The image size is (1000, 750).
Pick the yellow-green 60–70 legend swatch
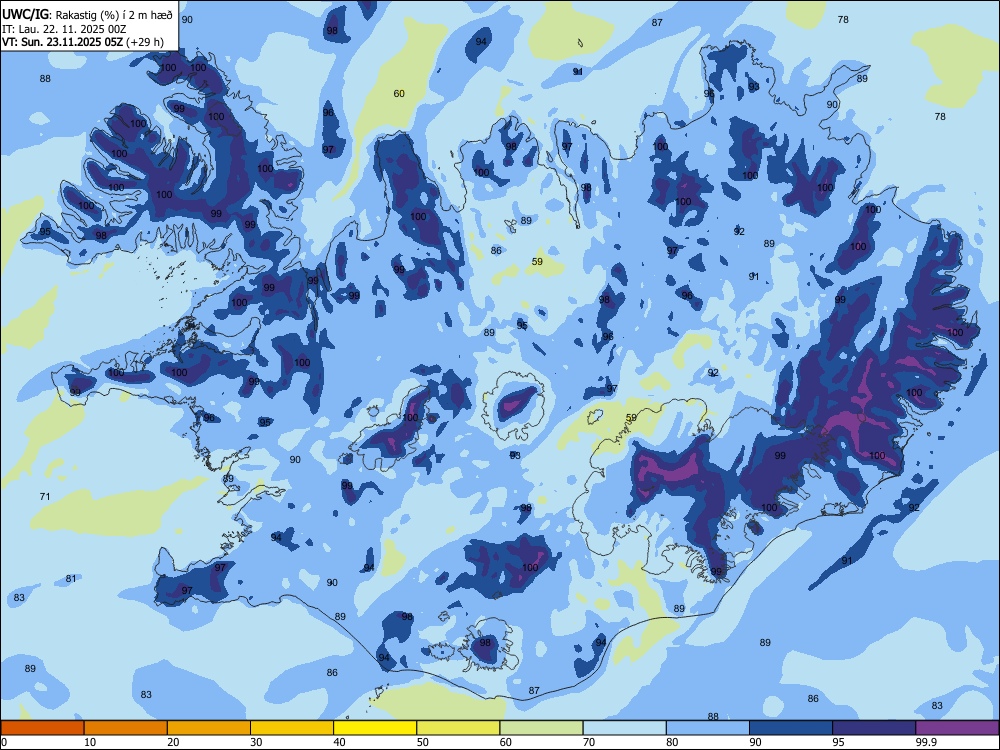[541, 728]
